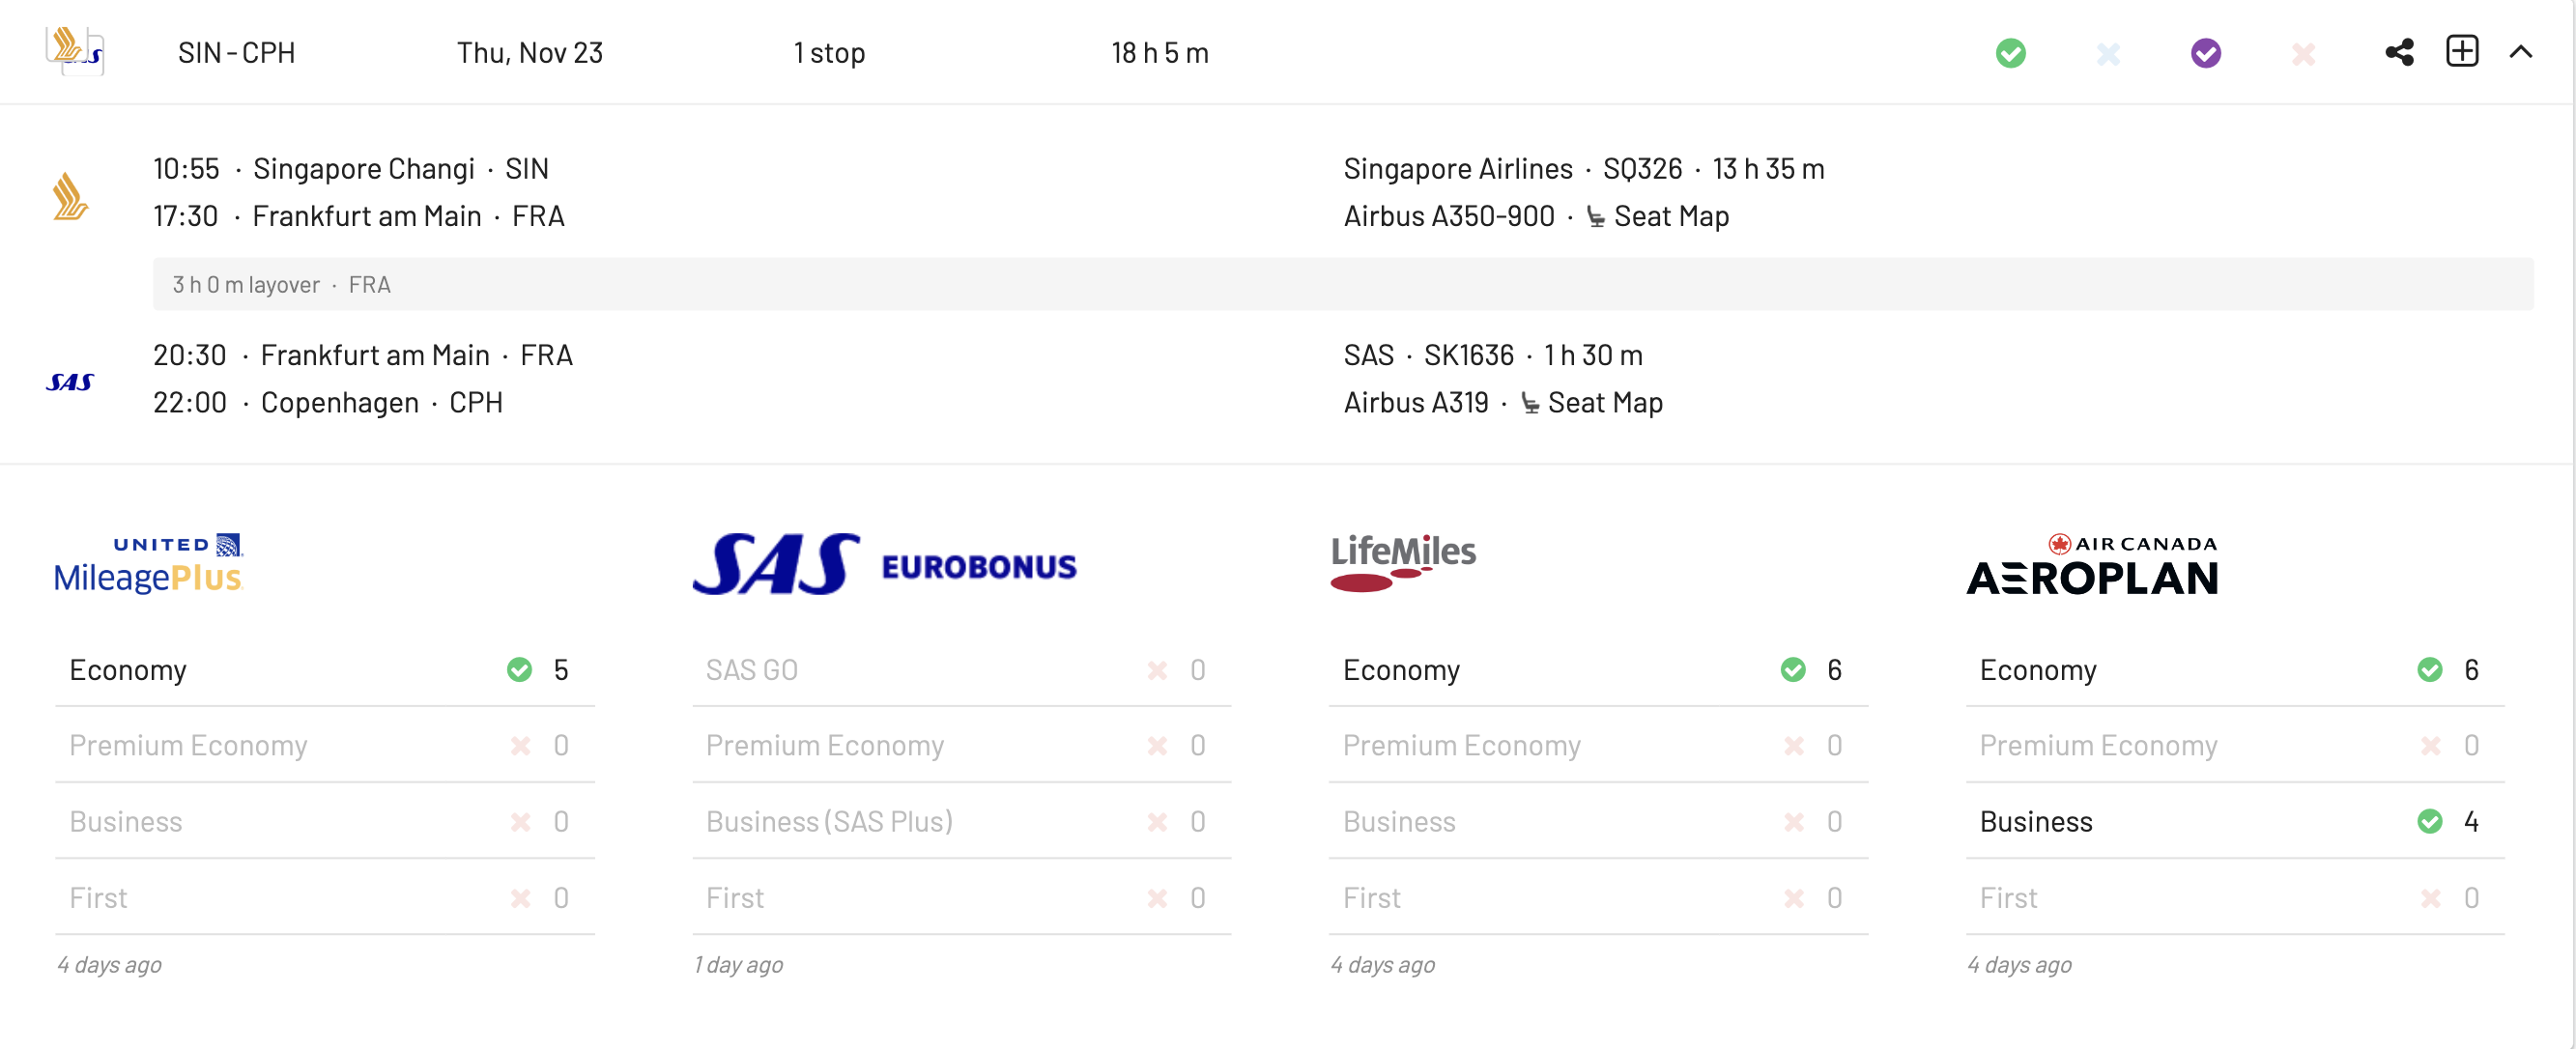The height and width of the screenshot is (1049, 2576).
Task: Open Seat Map for Airbus A350-900
Action: click(1670, 216)
